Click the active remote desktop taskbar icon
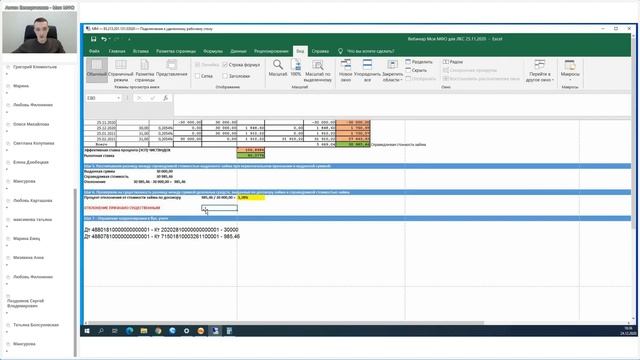The height and width of the screenshot is (360, 640). [x=215, y=331]
